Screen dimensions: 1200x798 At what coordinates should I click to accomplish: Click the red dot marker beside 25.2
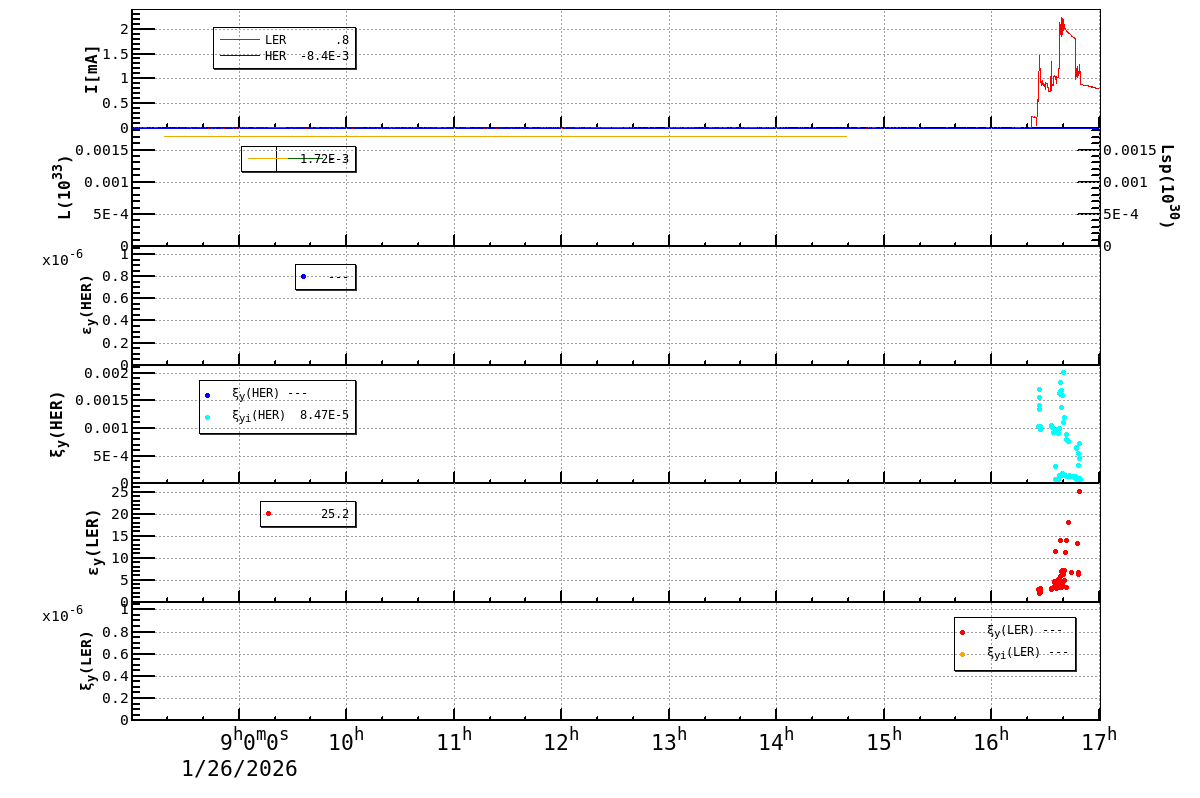click(268, 513)
